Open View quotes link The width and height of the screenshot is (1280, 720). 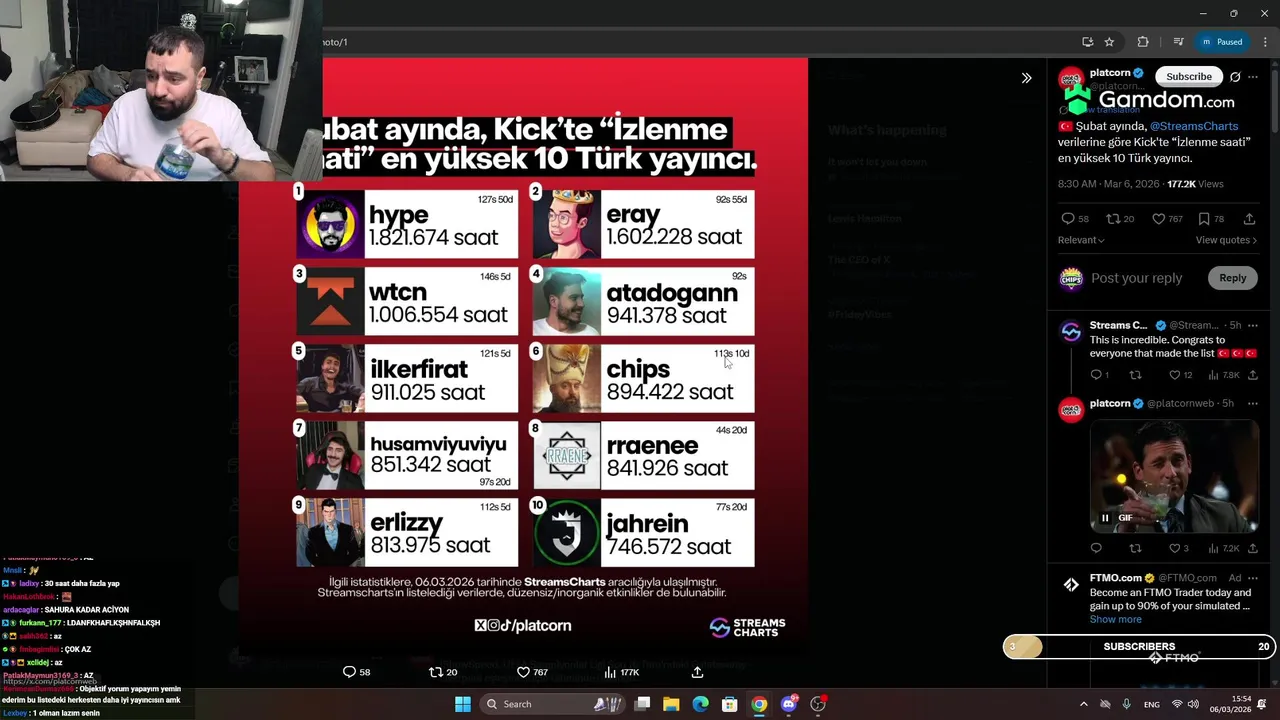(1226, 240)
